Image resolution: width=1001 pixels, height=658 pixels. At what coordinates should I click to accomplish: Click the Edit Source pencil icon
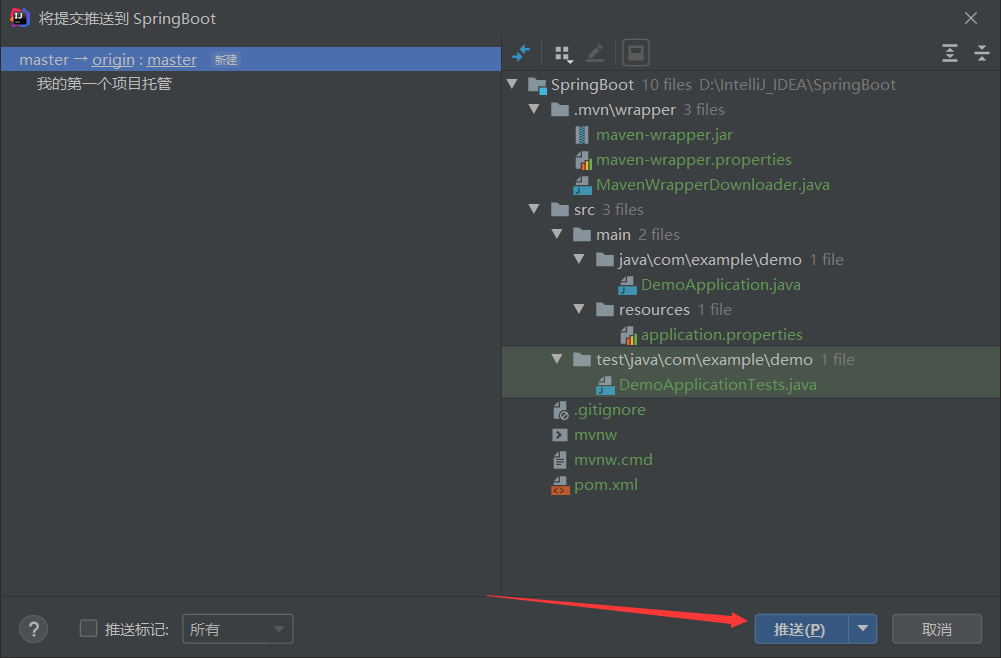click(595, 53)
